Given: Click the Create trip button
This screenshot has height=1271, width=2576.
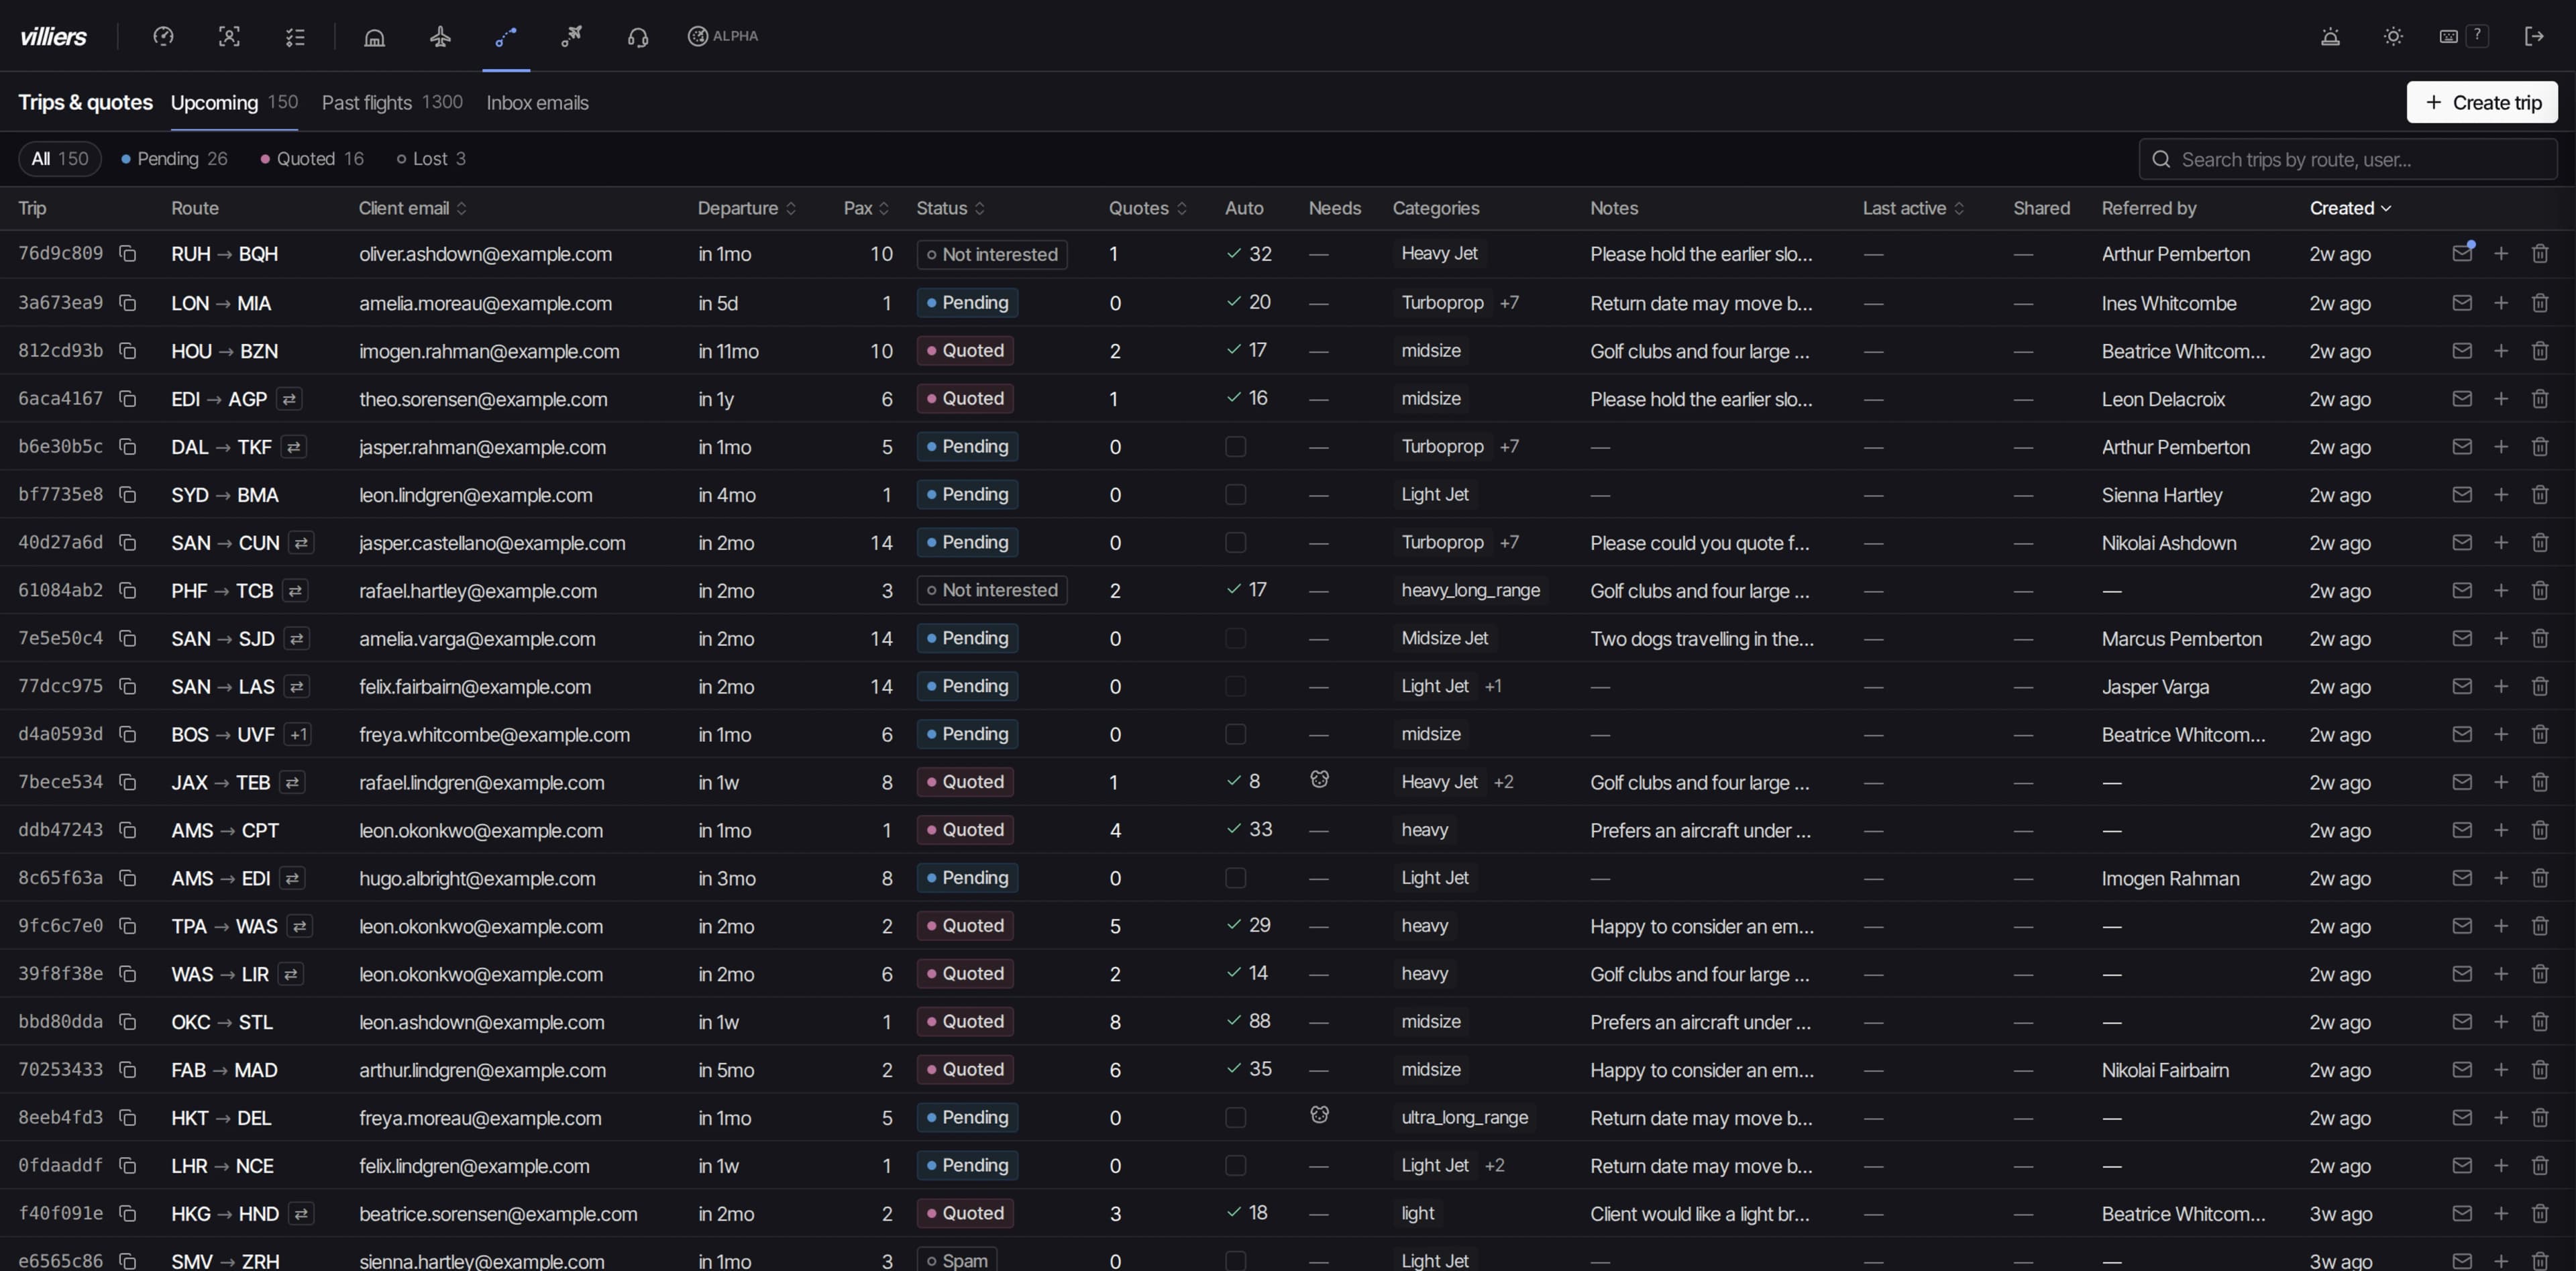Looking at the screenshot, I should point(2482,102).
